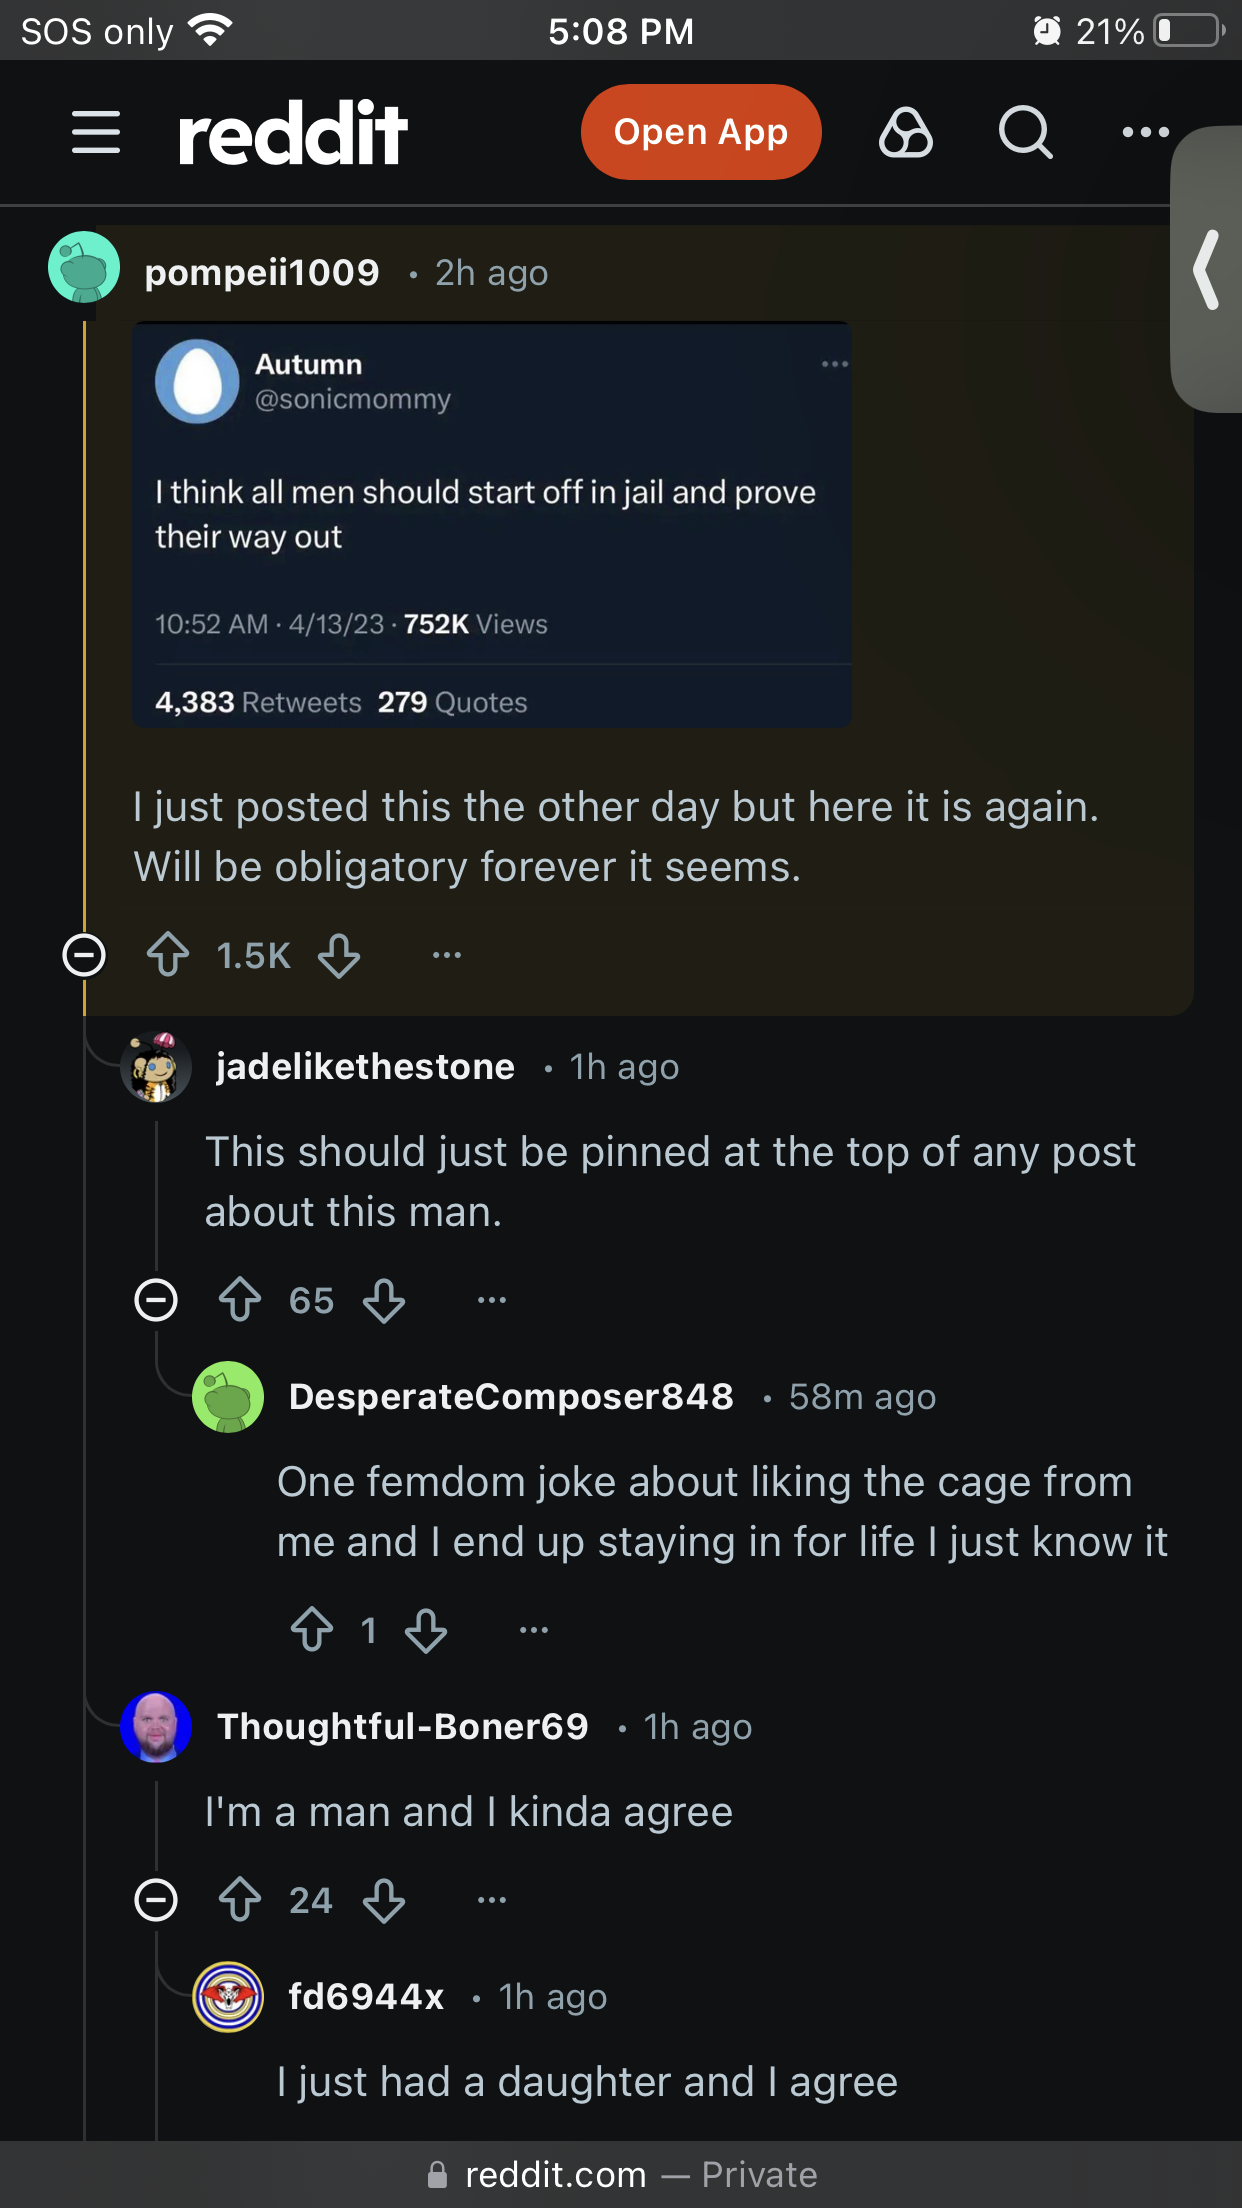Open more options on pompeii1009's comment
Viewport: 1242px width, 2208px height.
tap(447, 955)
